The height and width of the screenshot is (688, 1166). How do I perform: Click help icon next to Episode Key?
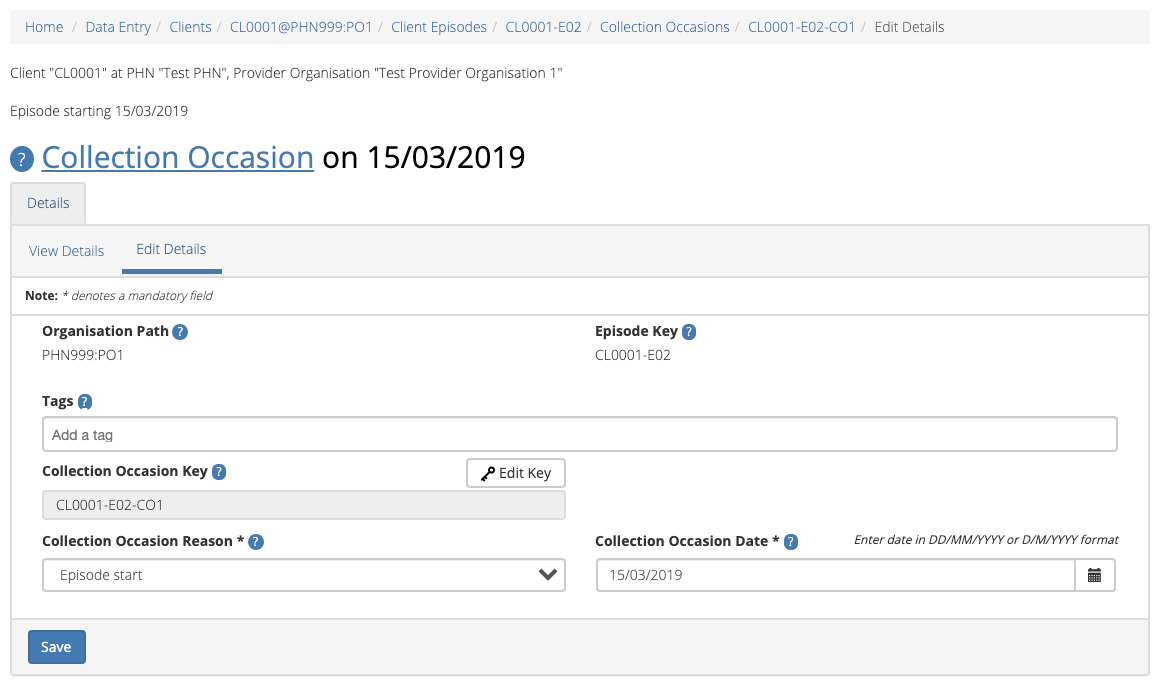pos(689,332)
